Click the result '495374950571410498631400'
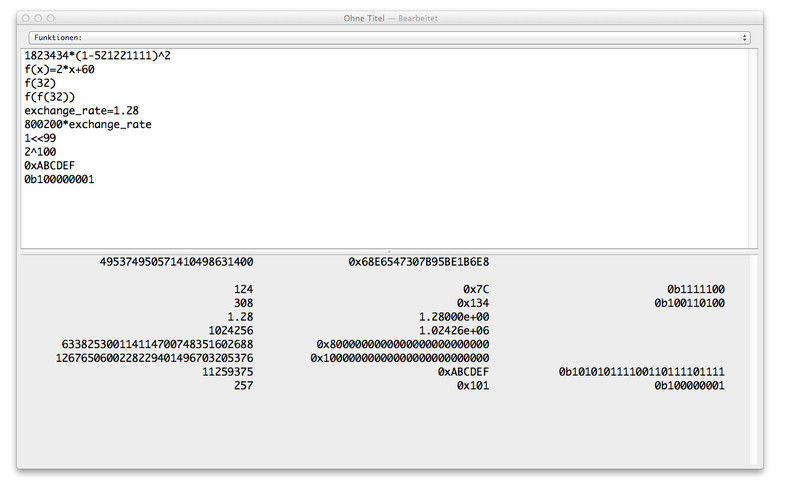Viewport: 800px width, 500px height. pyautogui.click(x=177, y=262)
